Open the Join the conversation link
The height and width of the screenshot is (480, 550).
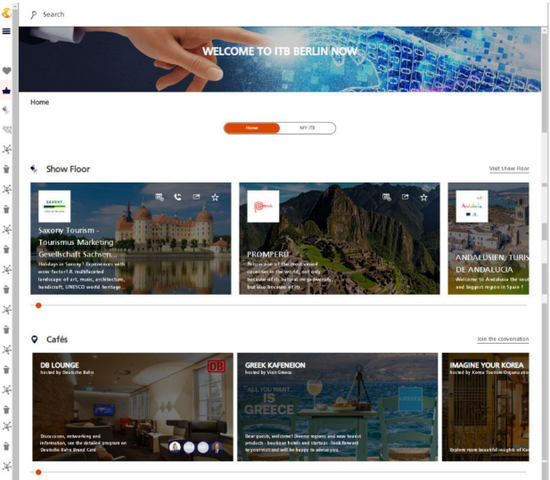pos(503,339)
